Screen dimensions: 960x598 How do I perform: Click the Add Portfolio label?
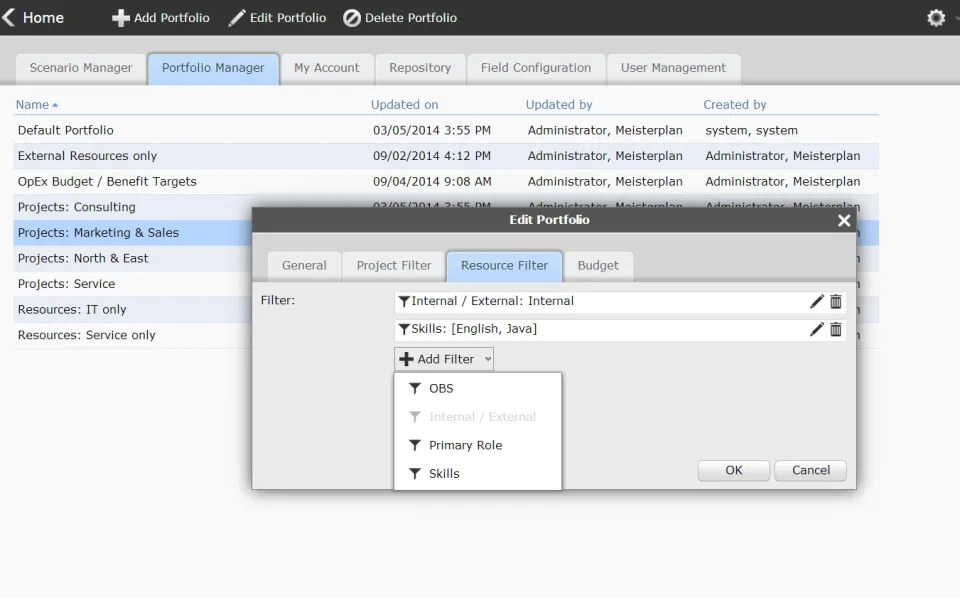(171, 18)
